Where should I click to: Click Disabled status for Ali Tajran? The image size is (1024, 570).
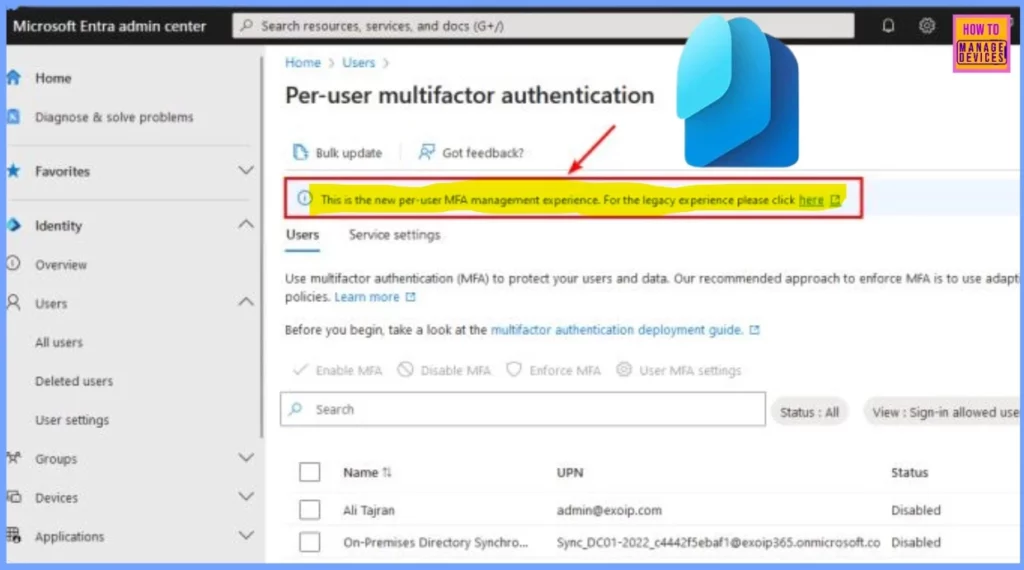(x=916, y=511)
